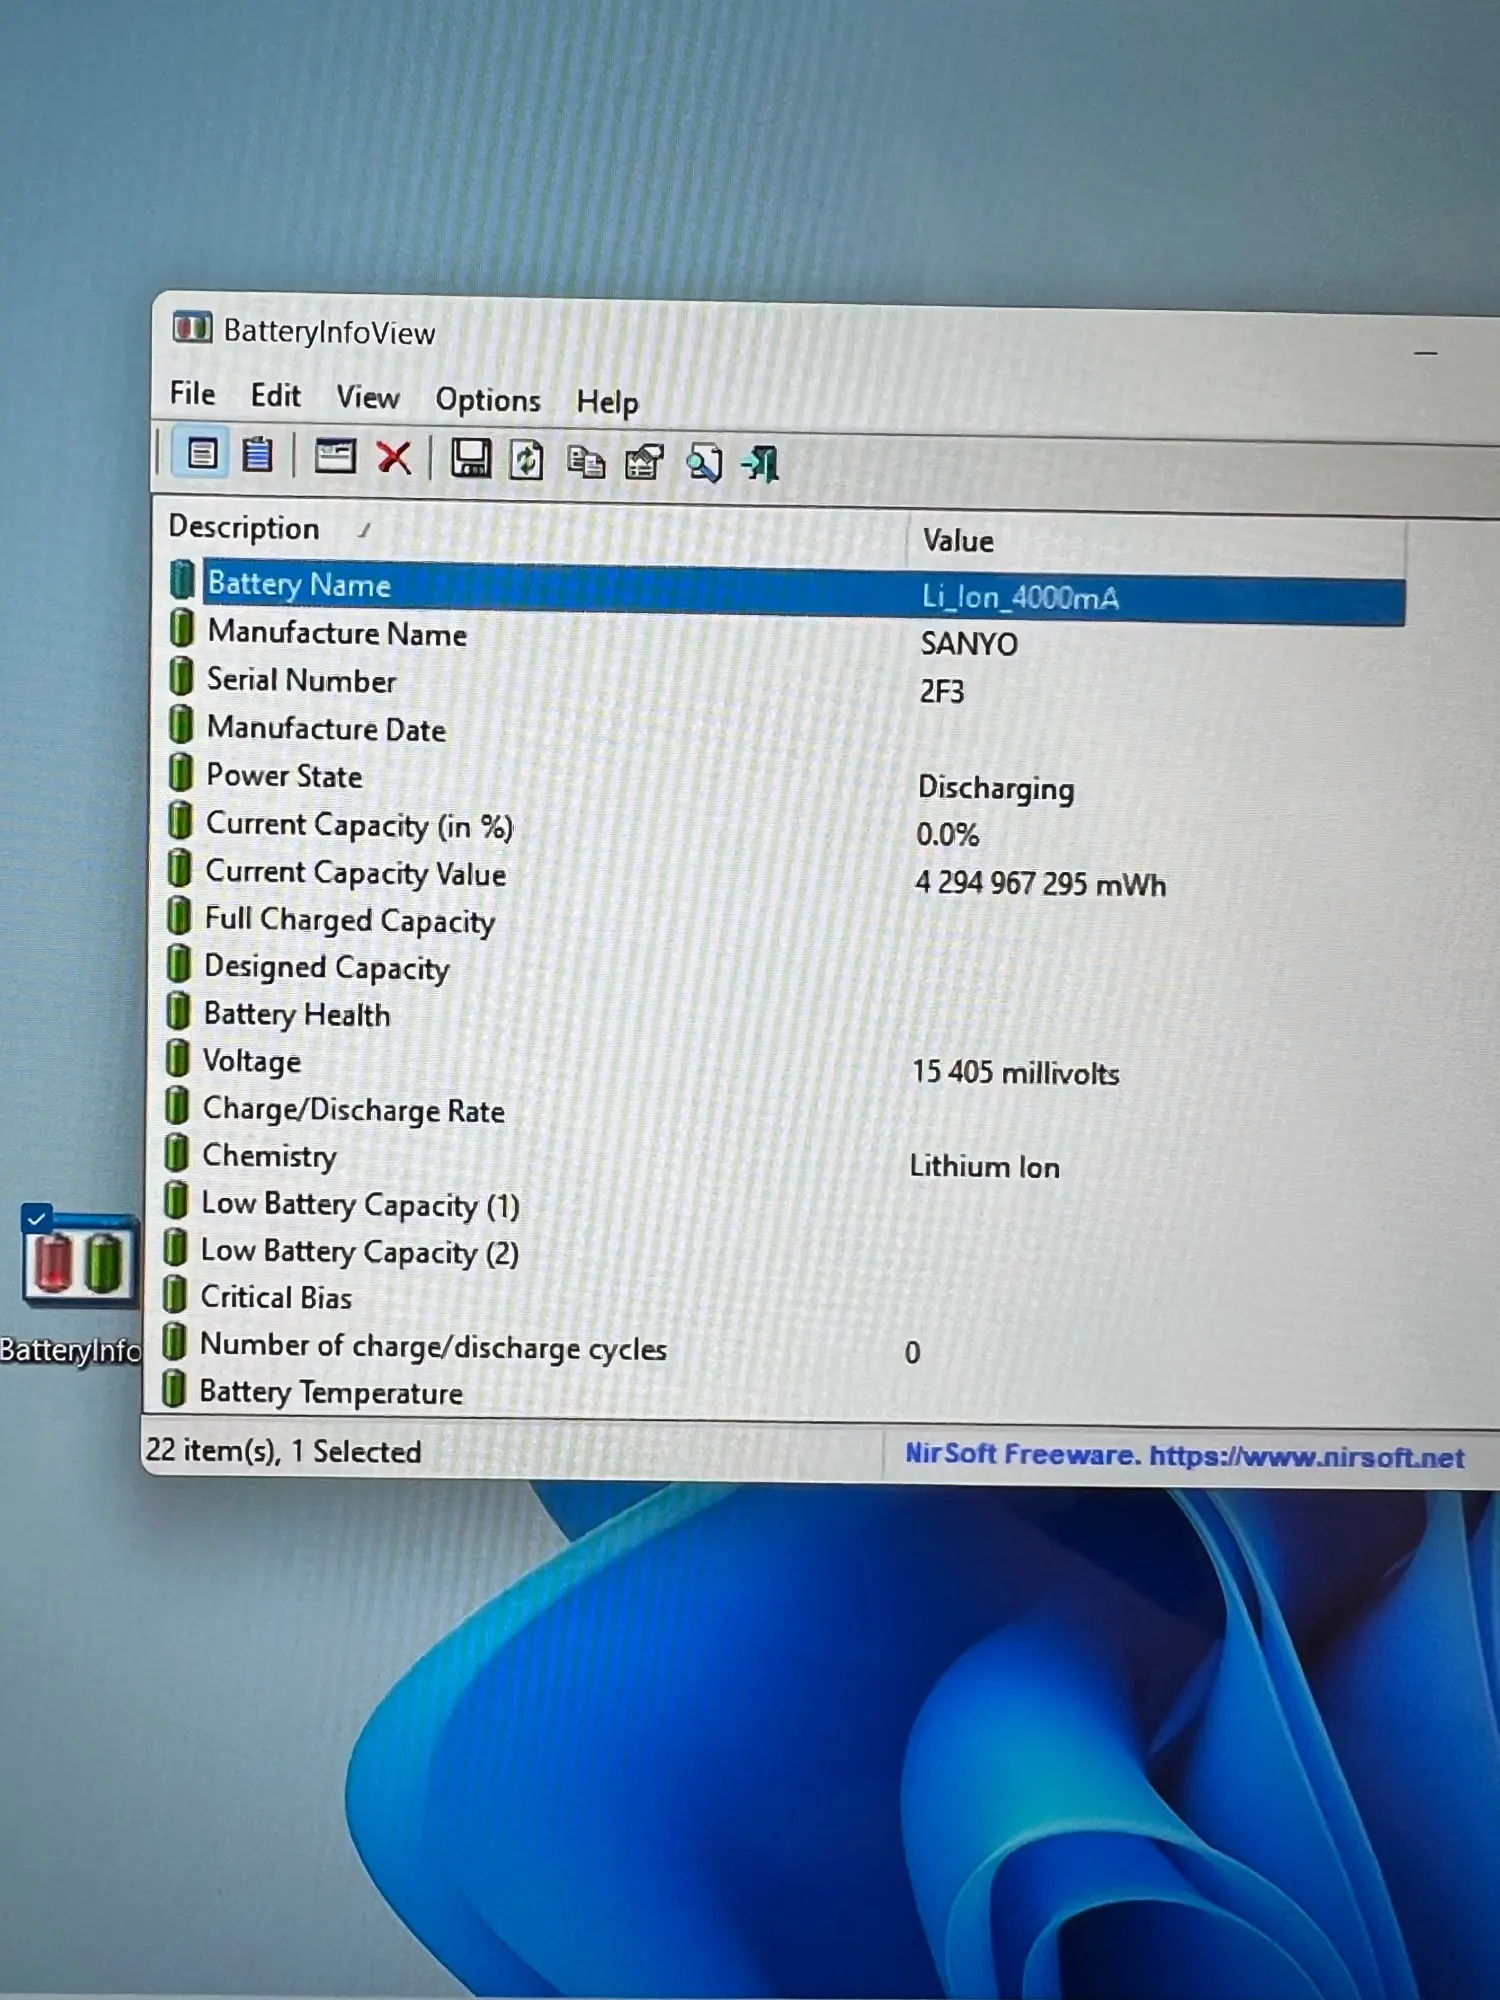
Task: Open the Edit menu
Action: tap(275, 396)
